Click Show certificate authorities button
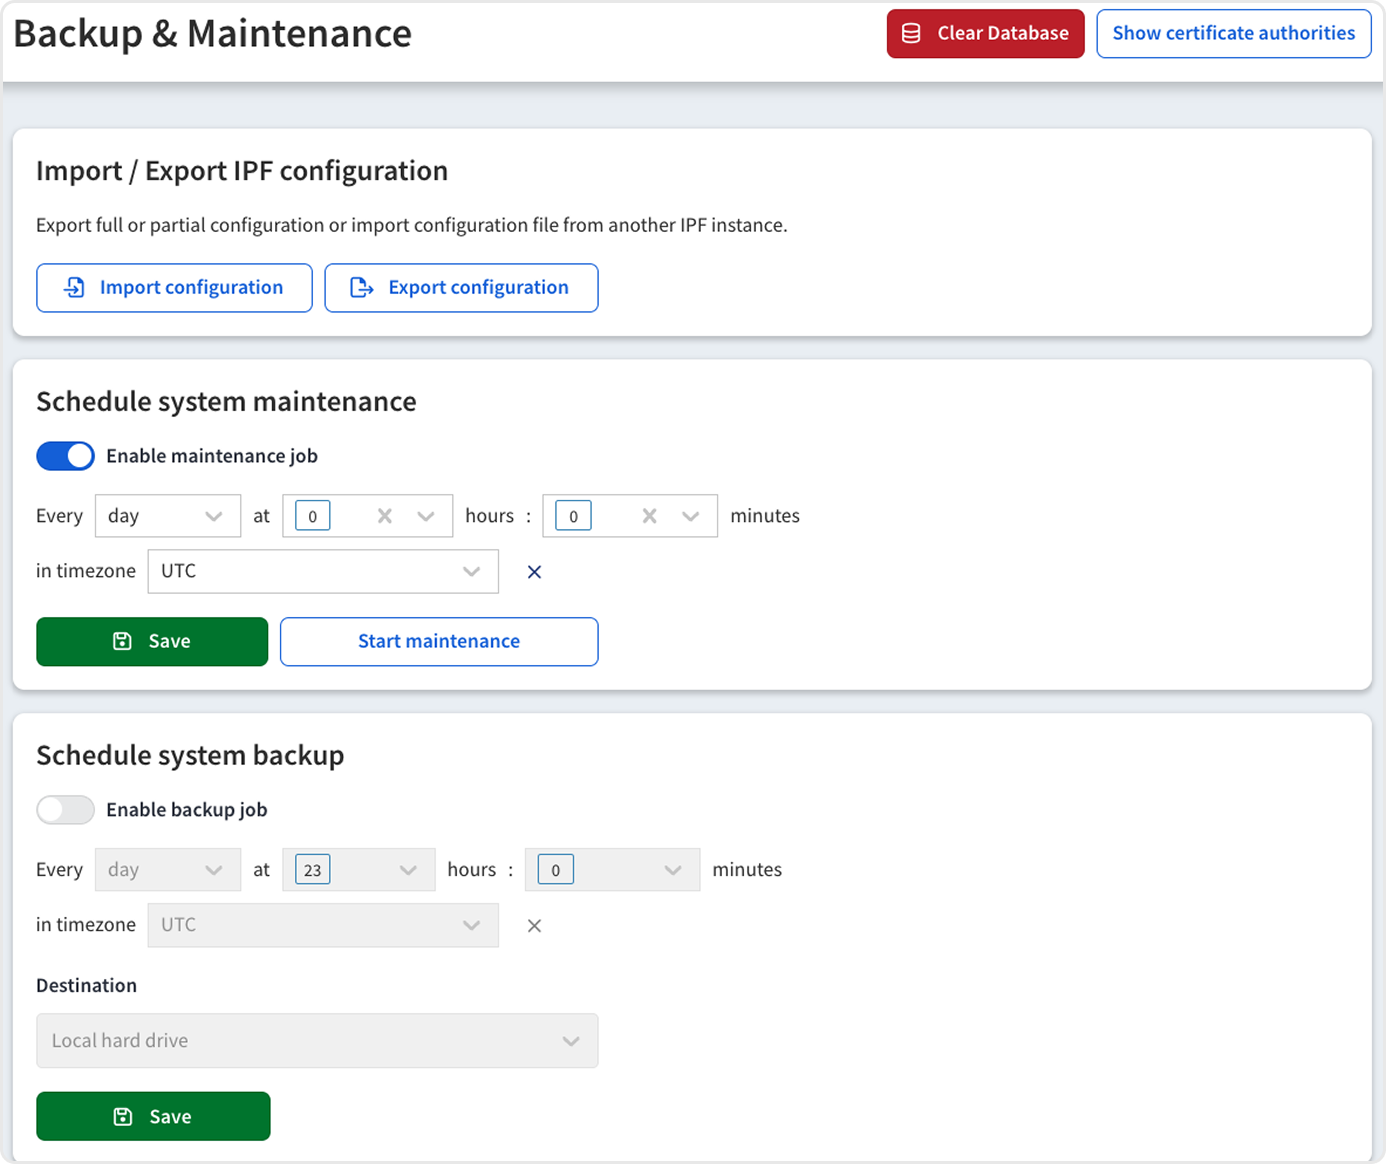 pos(1233,34)
